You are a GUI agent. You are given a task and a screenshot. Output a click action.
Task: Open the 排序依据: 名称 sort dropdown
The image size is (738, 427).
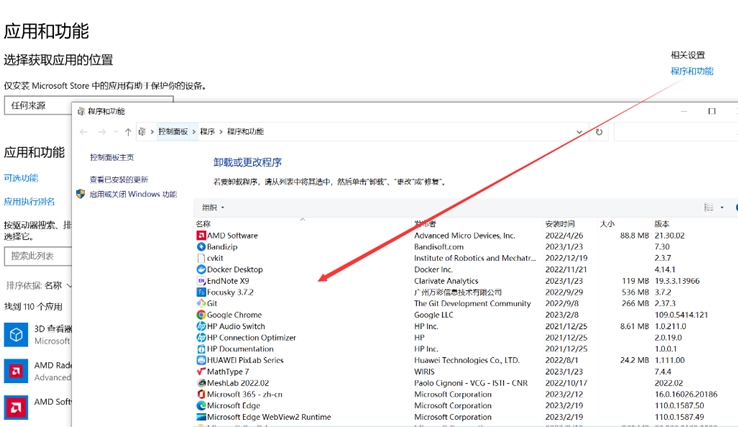click(39, 285)
